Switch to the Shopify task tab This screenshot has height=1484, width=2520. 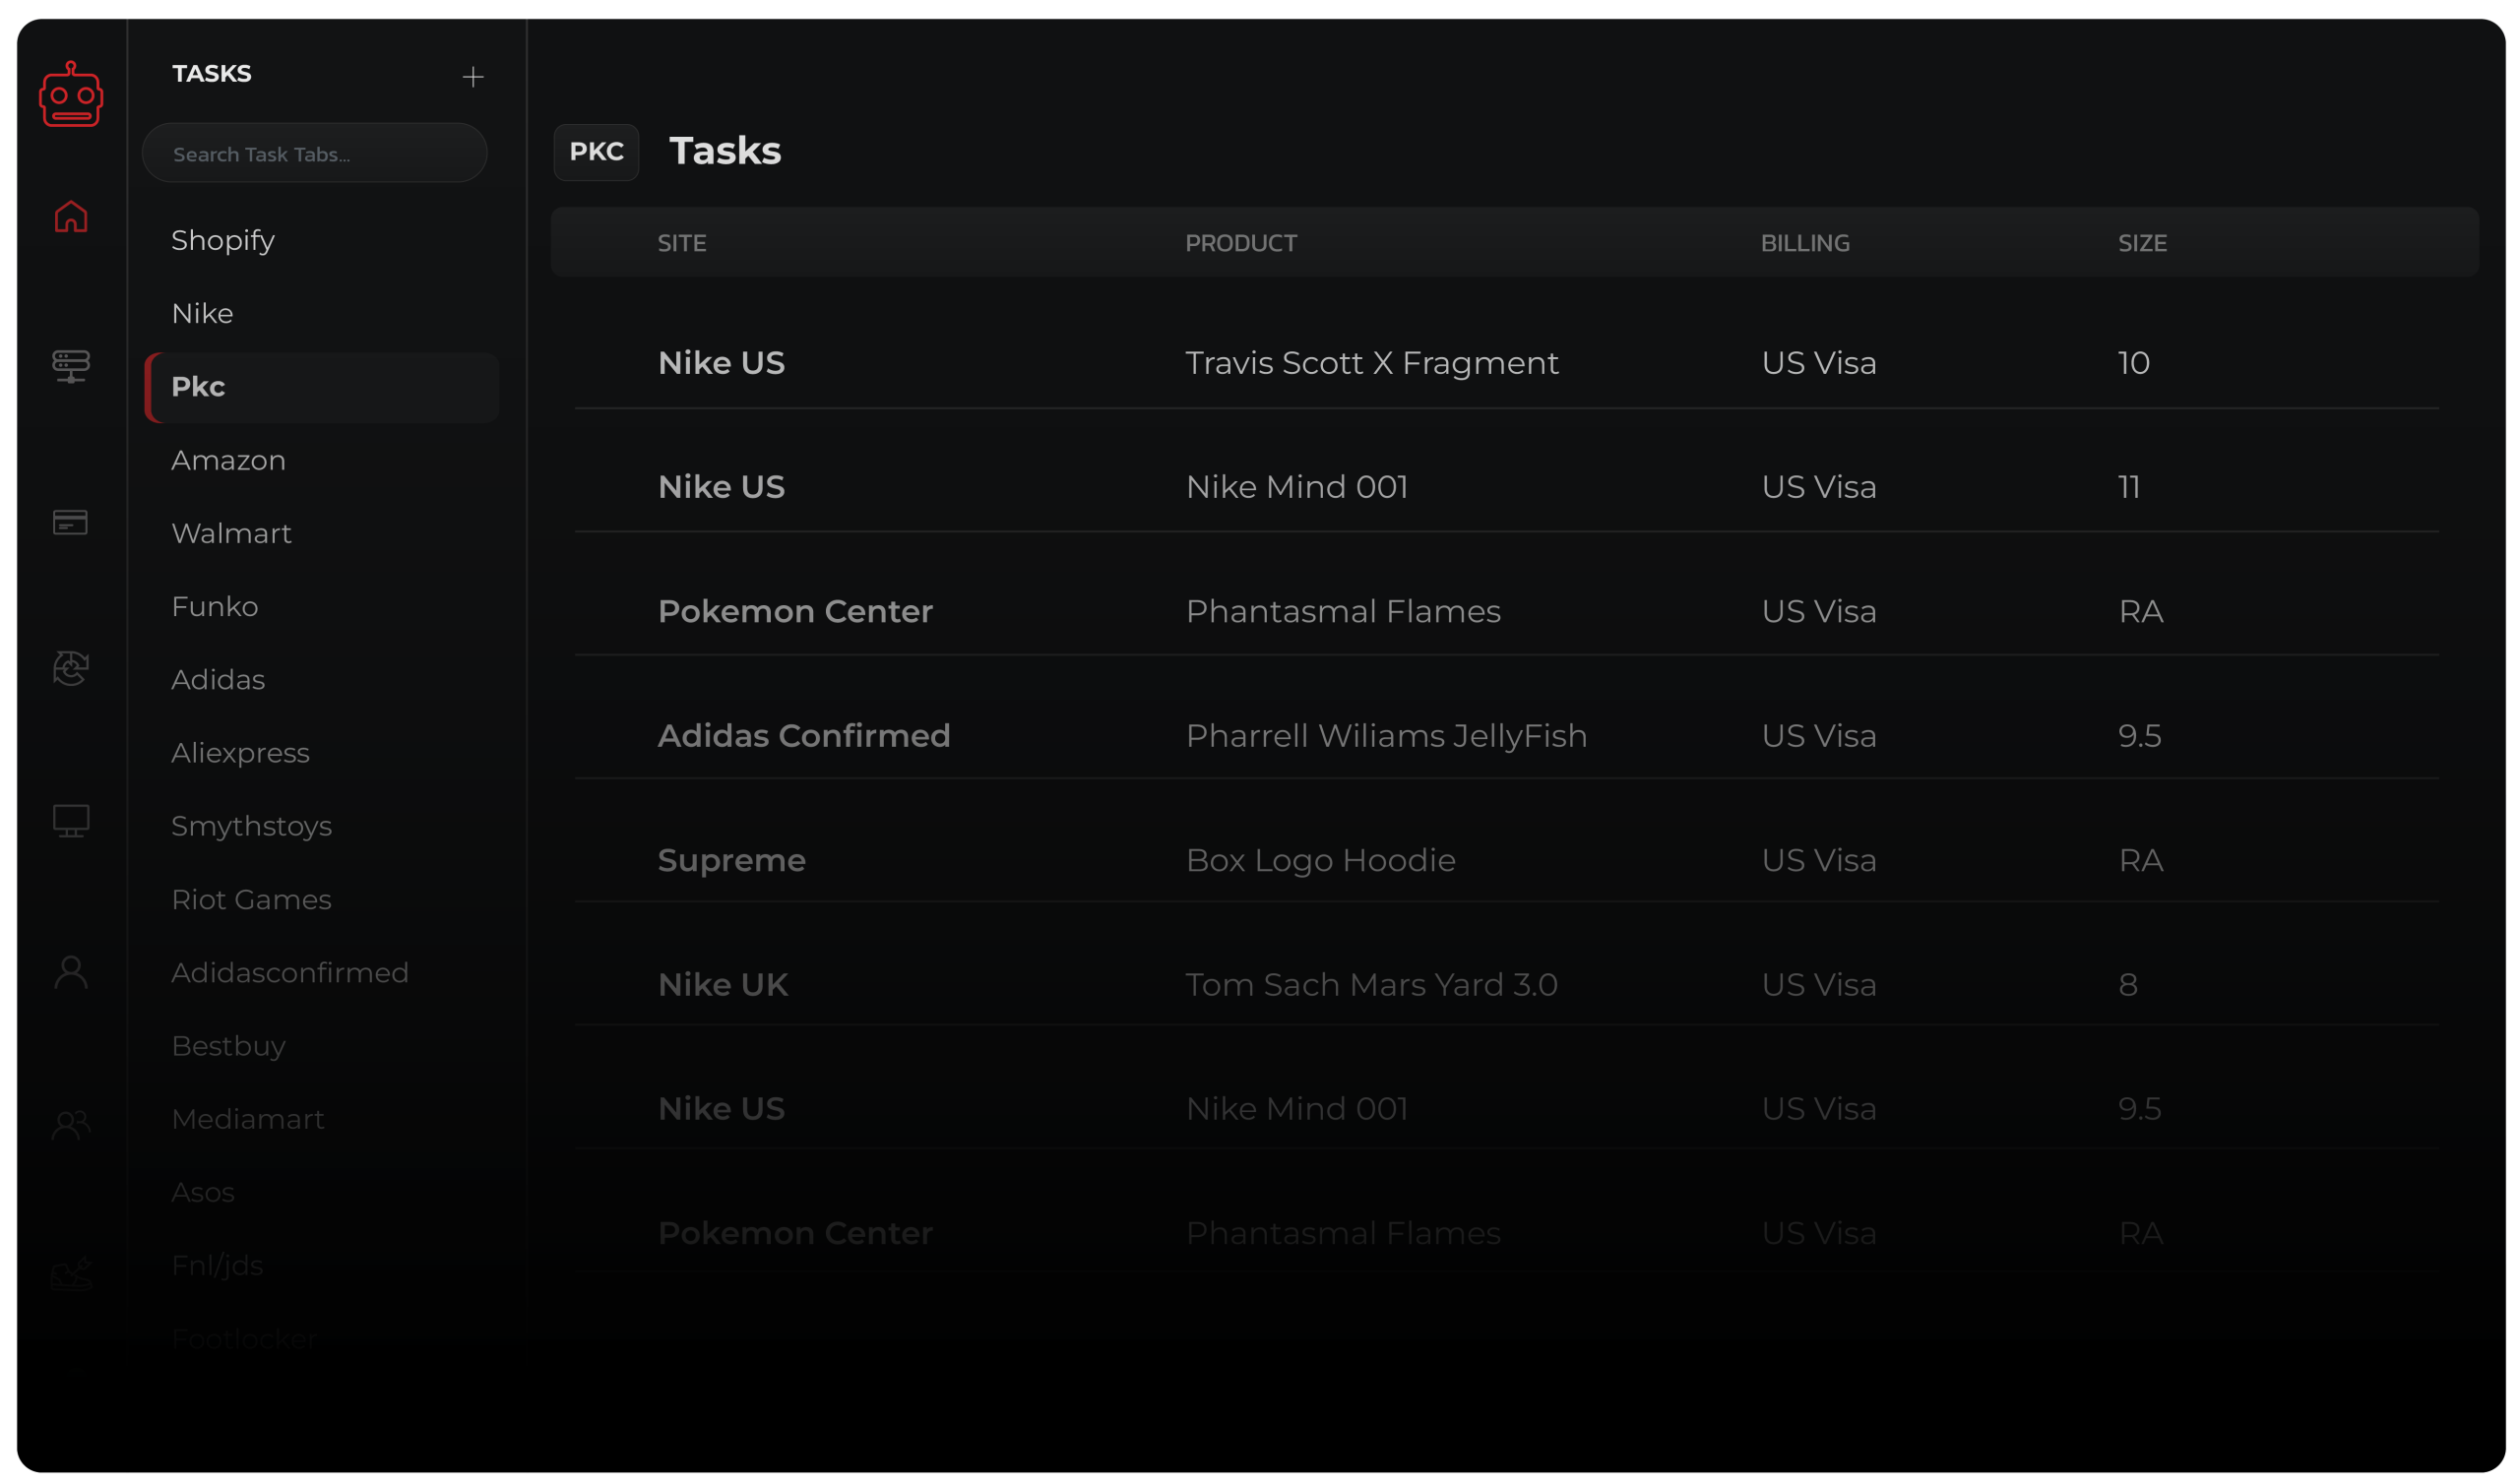(x=223, y=240)
